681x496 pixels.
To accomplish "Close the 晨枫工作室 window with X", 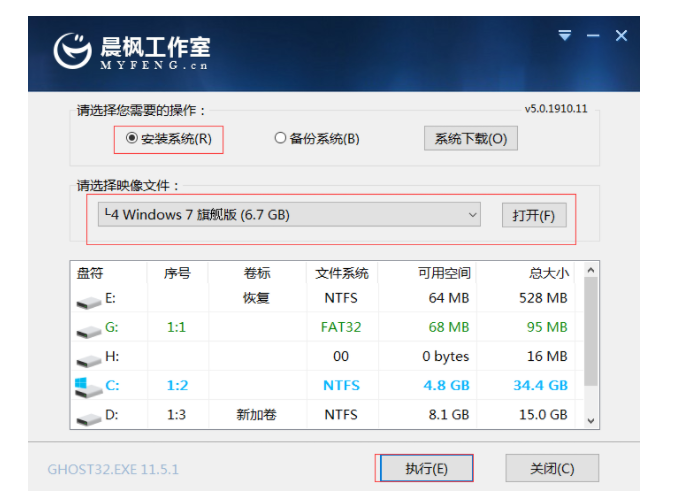I will pos(621,36).
